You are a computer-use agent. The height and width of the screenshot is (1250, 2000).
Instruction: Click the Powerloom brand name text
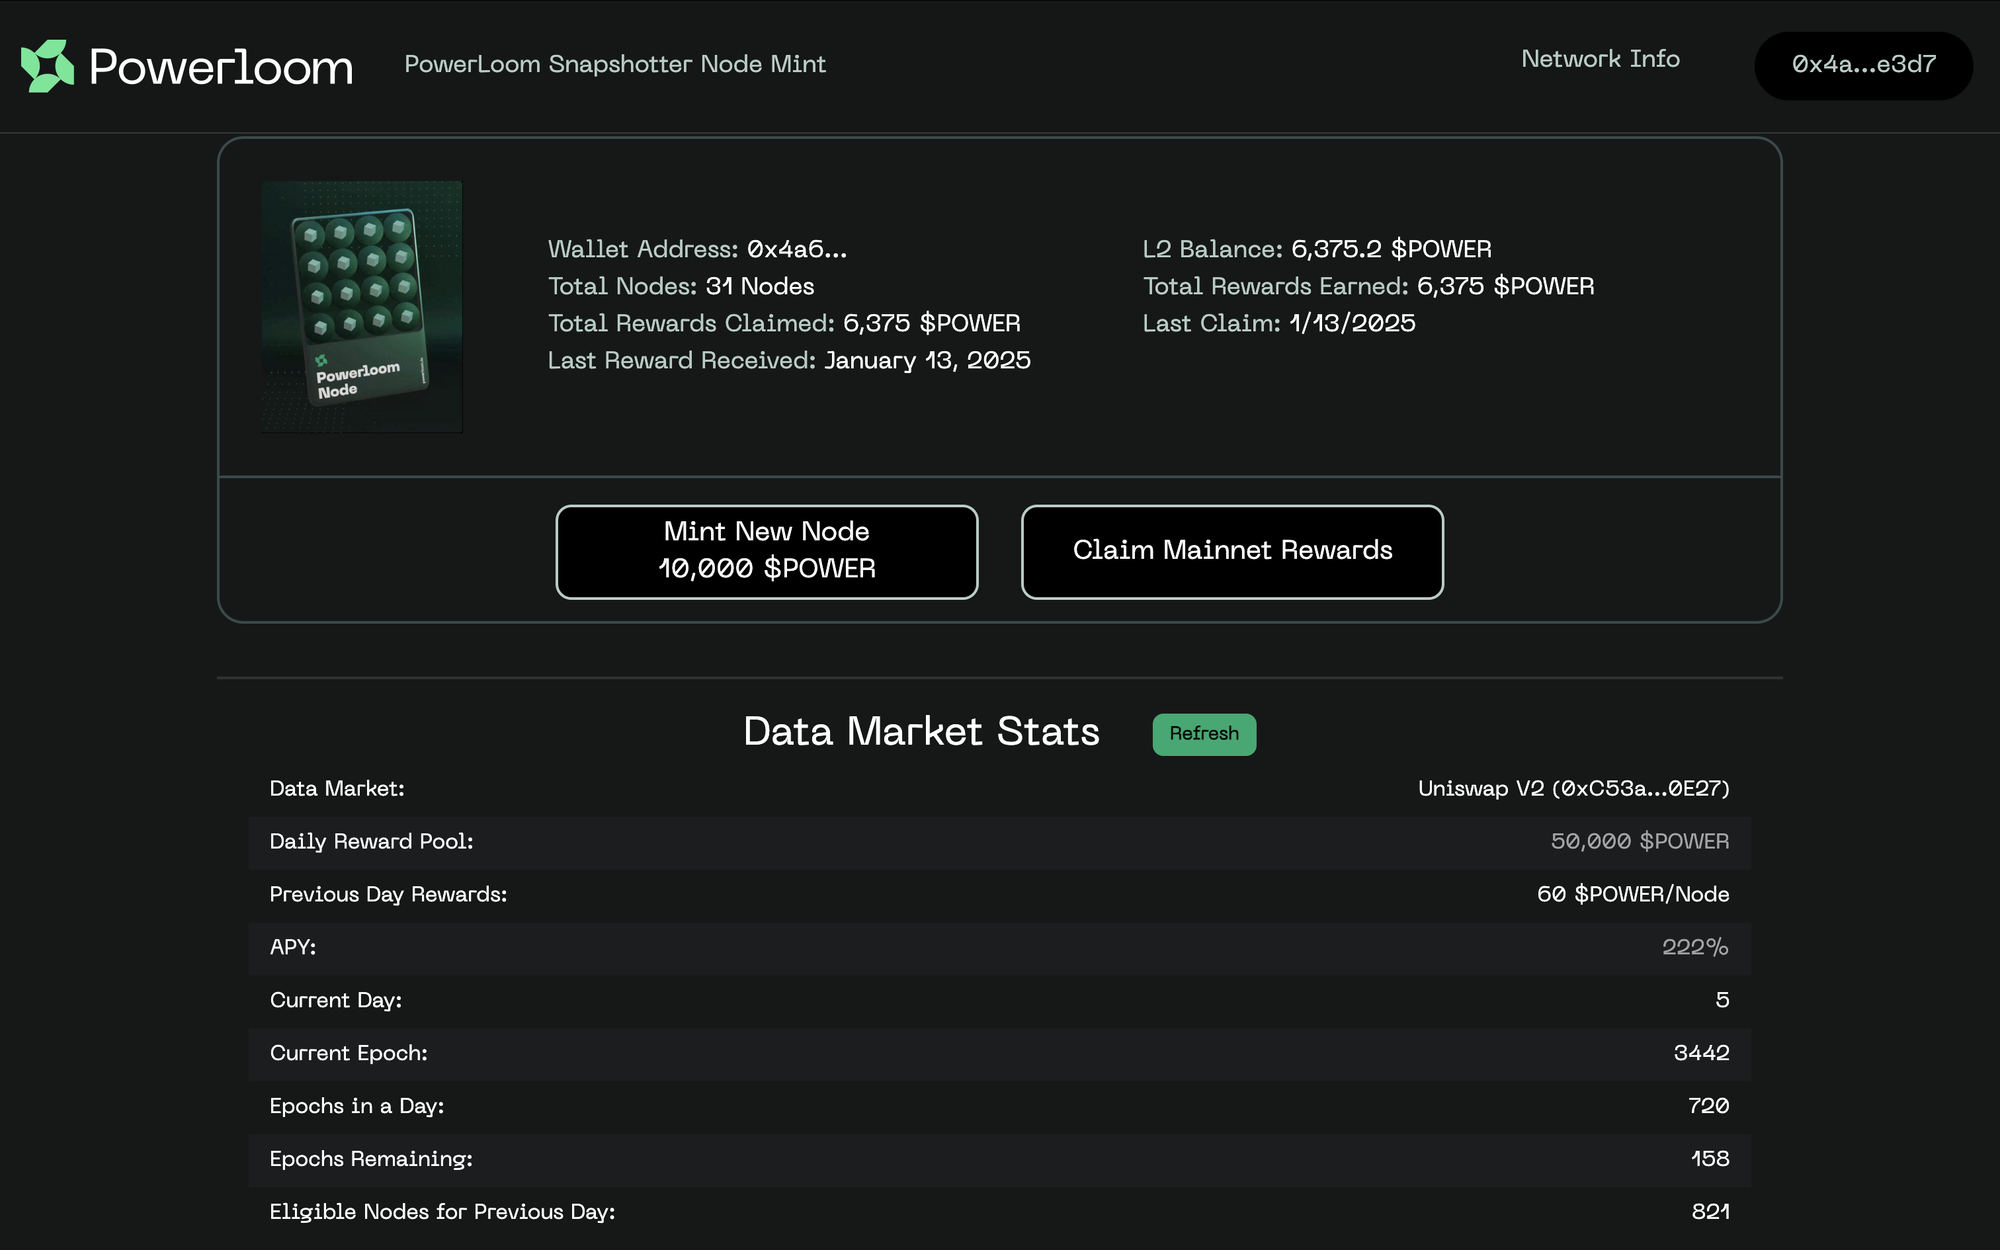click(x=221, y=67)
